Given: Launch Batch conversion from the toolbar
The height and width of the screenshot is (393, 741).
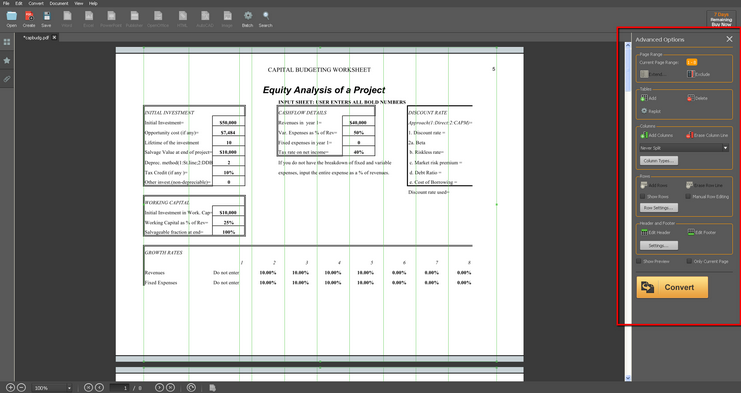Looking at the screenshot, I should pyautogui.click(x=248, y=19).
